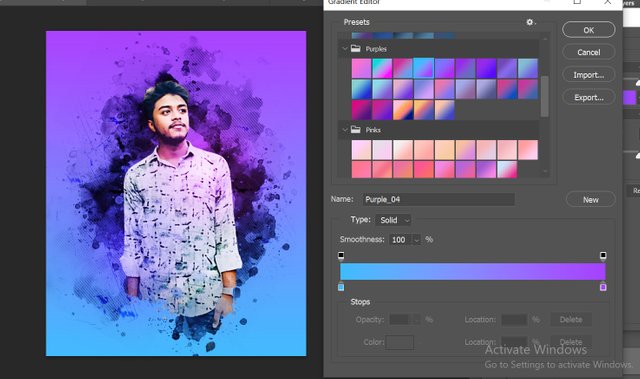
Task: Open the Presets gear menu
Action: coord(530,22)
